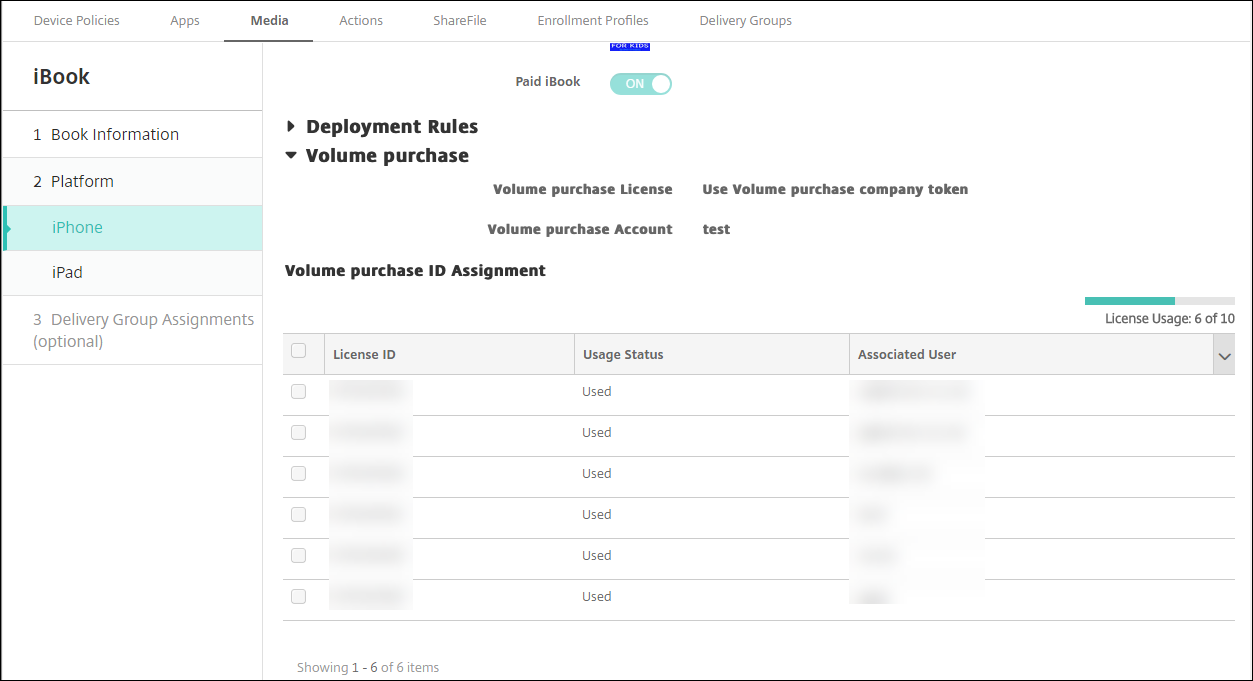The height and width of the screenshot is (681, 1253).
Task: Sort by the Usage Status column header
Action: (x=623, y=355)
